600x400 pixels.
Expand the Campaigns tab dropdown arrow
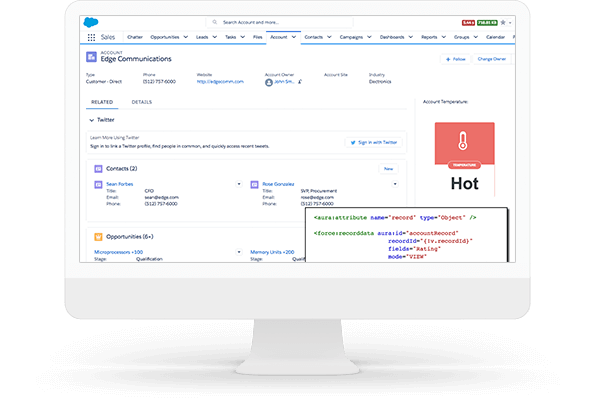369,37
